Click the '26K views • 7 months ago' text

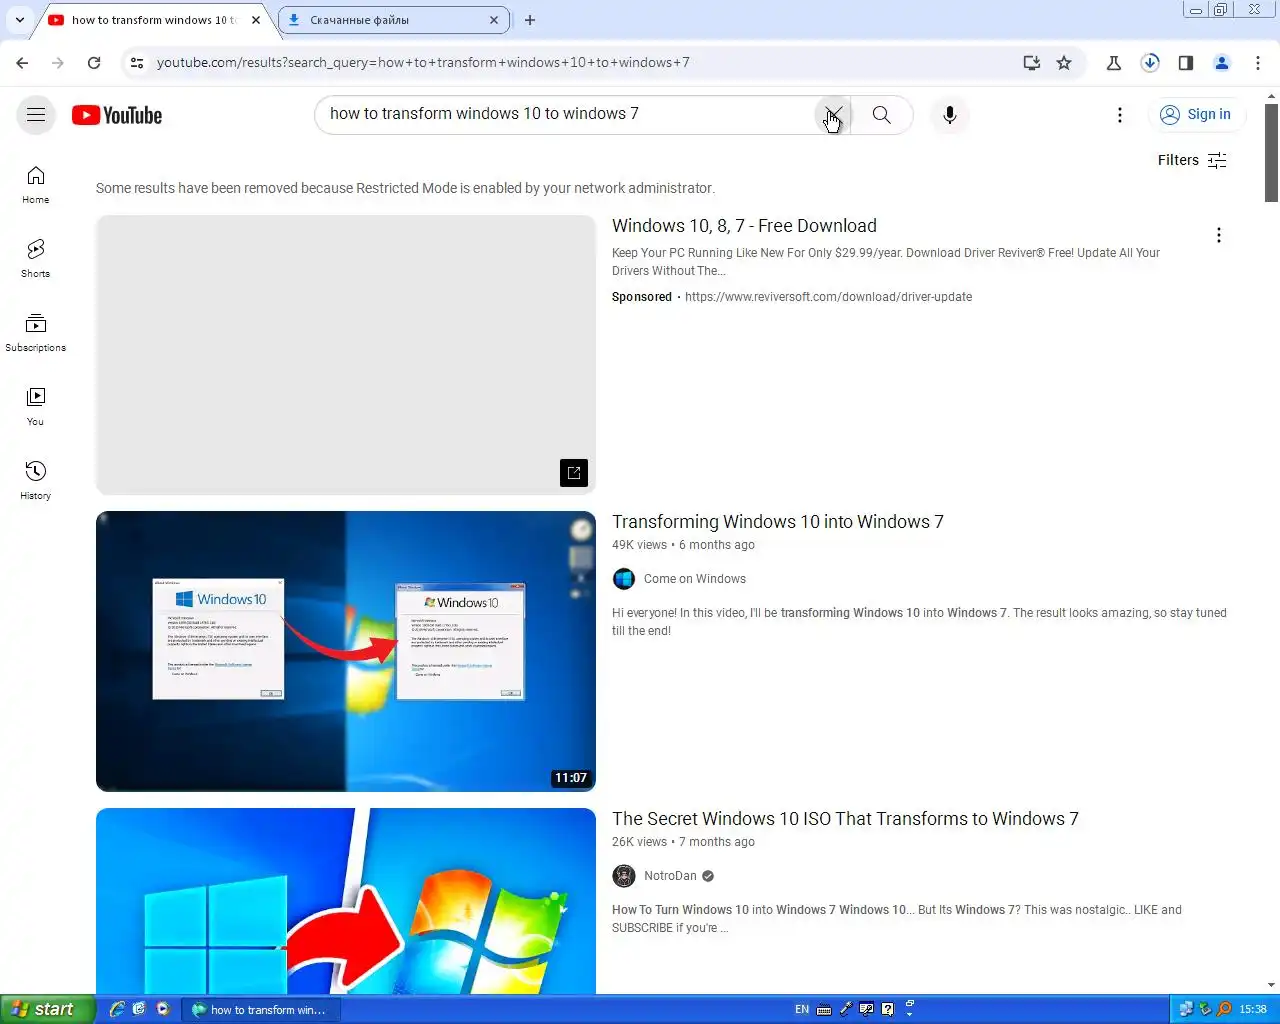pyautogui.click(x=683, y=842)
